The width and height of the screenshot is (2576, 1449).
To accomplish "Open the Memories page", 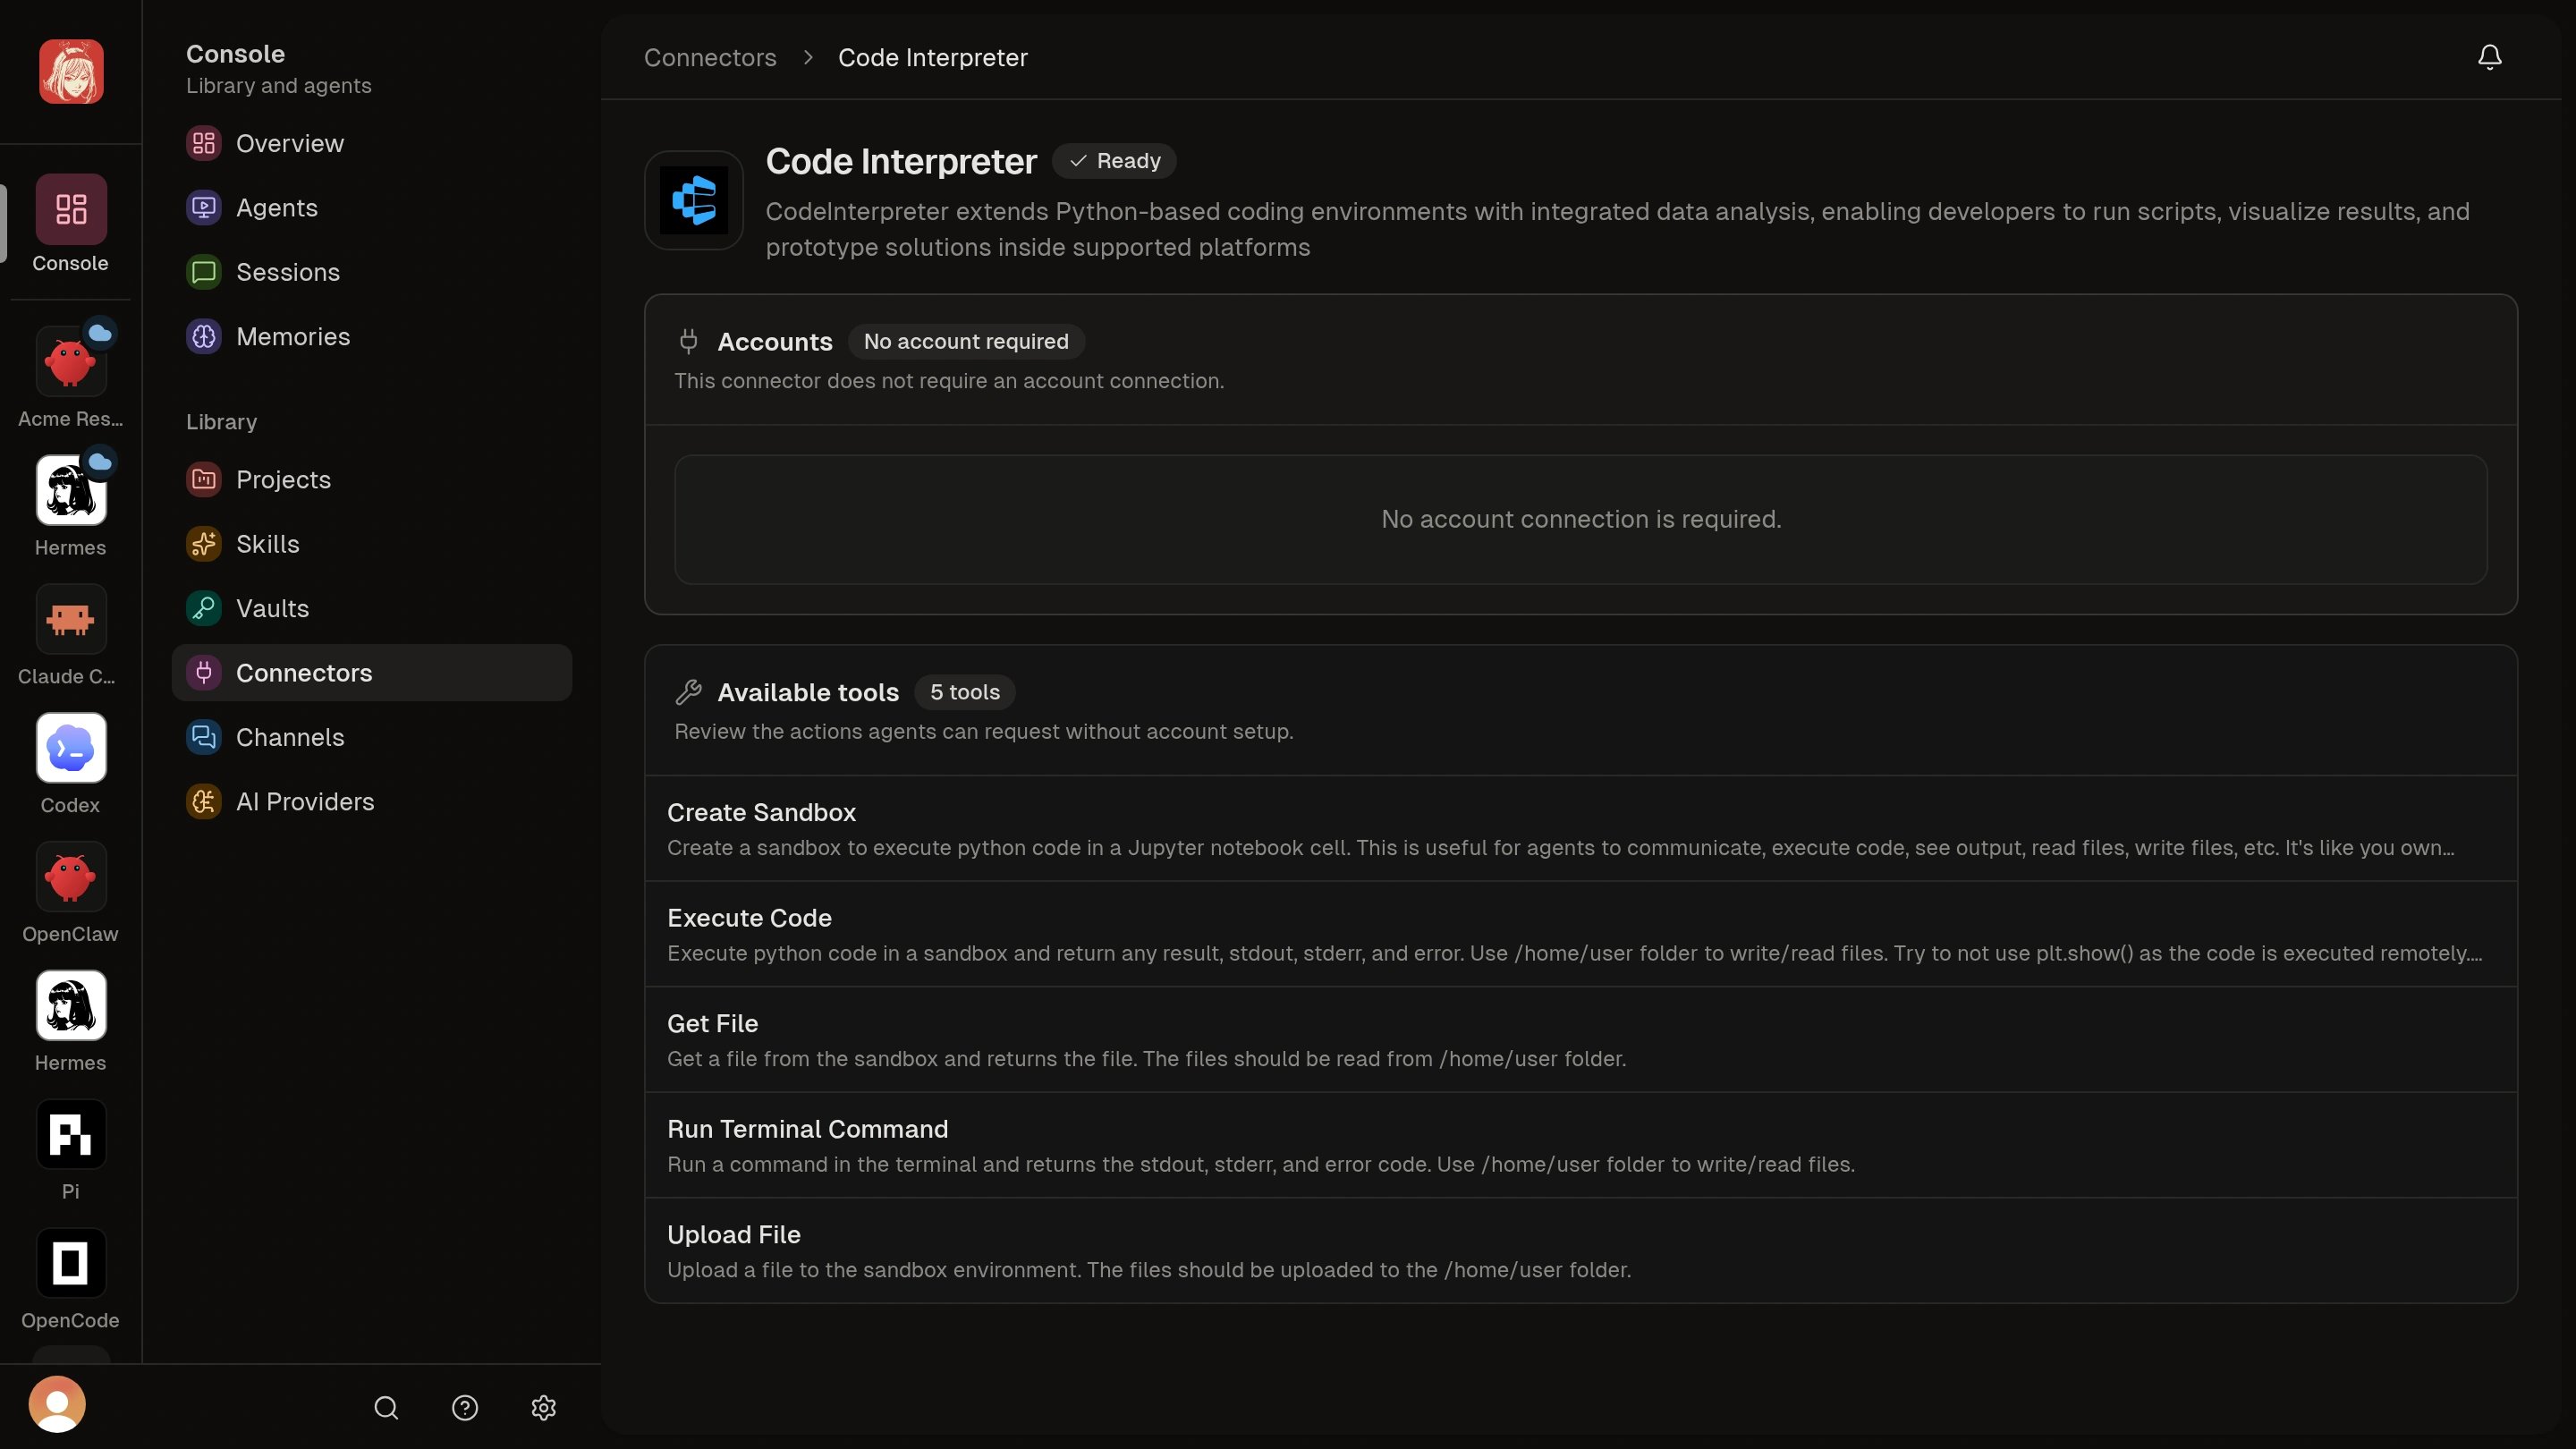I will [371, 336].
